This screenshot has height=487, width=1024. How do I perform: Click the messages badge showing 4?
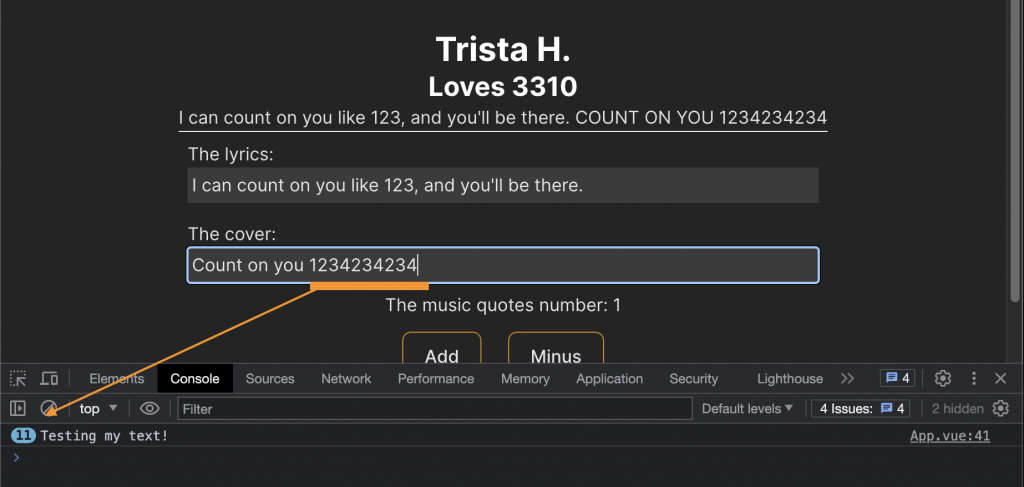896,379
